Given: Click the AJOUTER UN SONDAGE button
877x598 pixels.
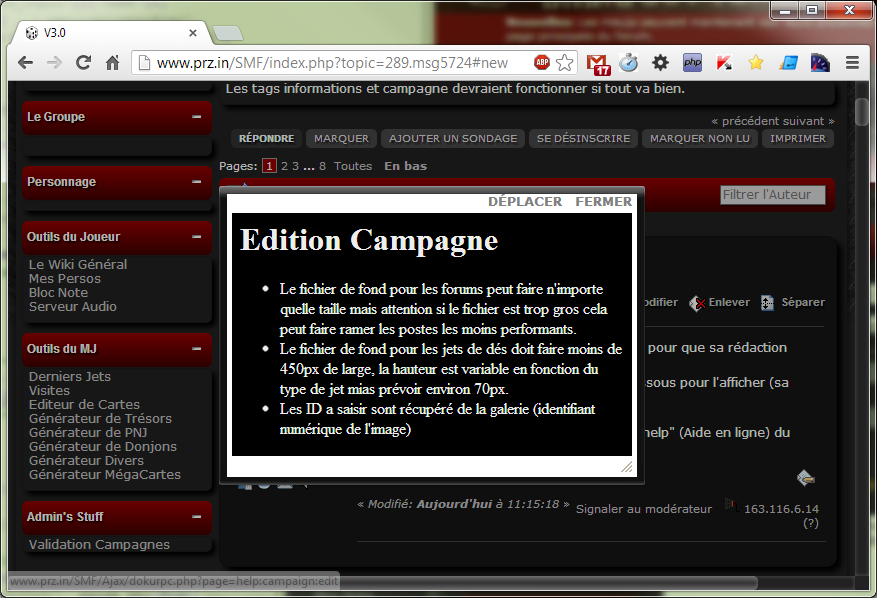Looking at the screenshot, I should [x=453, y=138].
